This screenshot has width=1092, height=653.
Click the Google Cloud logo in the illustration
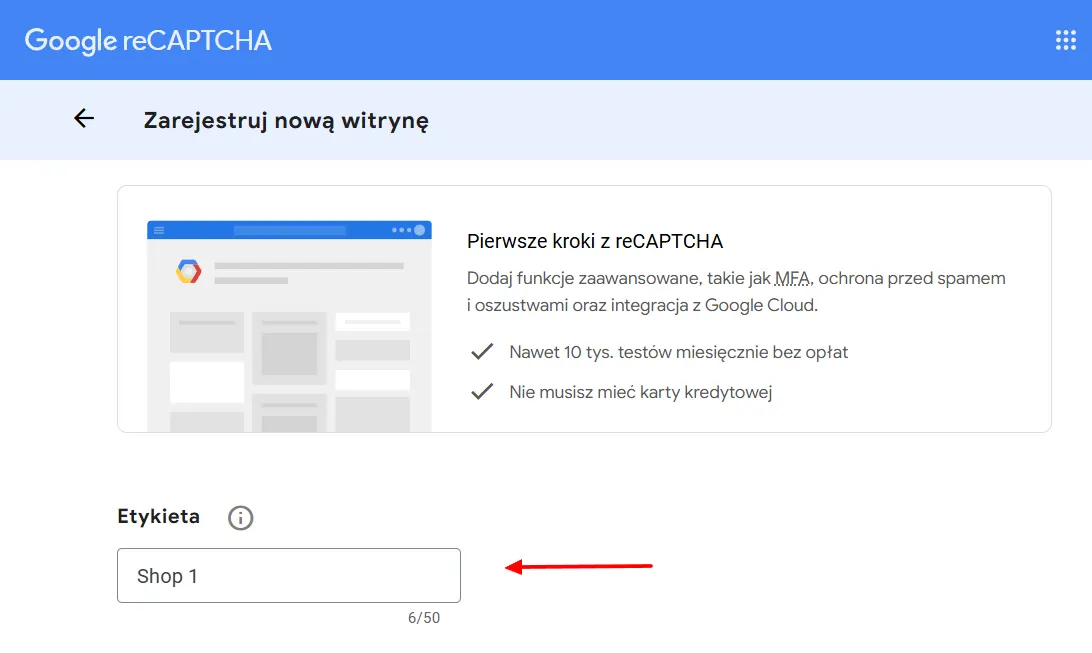click(187, 270)
